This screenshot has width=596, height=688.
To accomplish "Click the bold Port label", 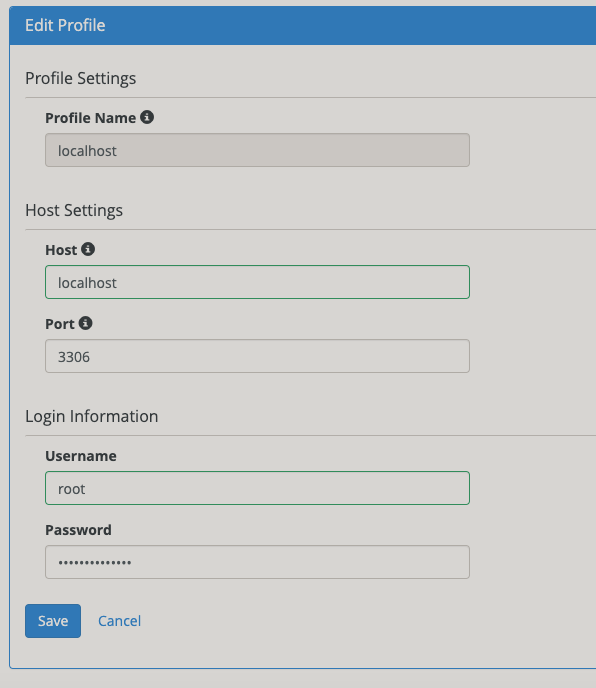I will coord(60,324).
